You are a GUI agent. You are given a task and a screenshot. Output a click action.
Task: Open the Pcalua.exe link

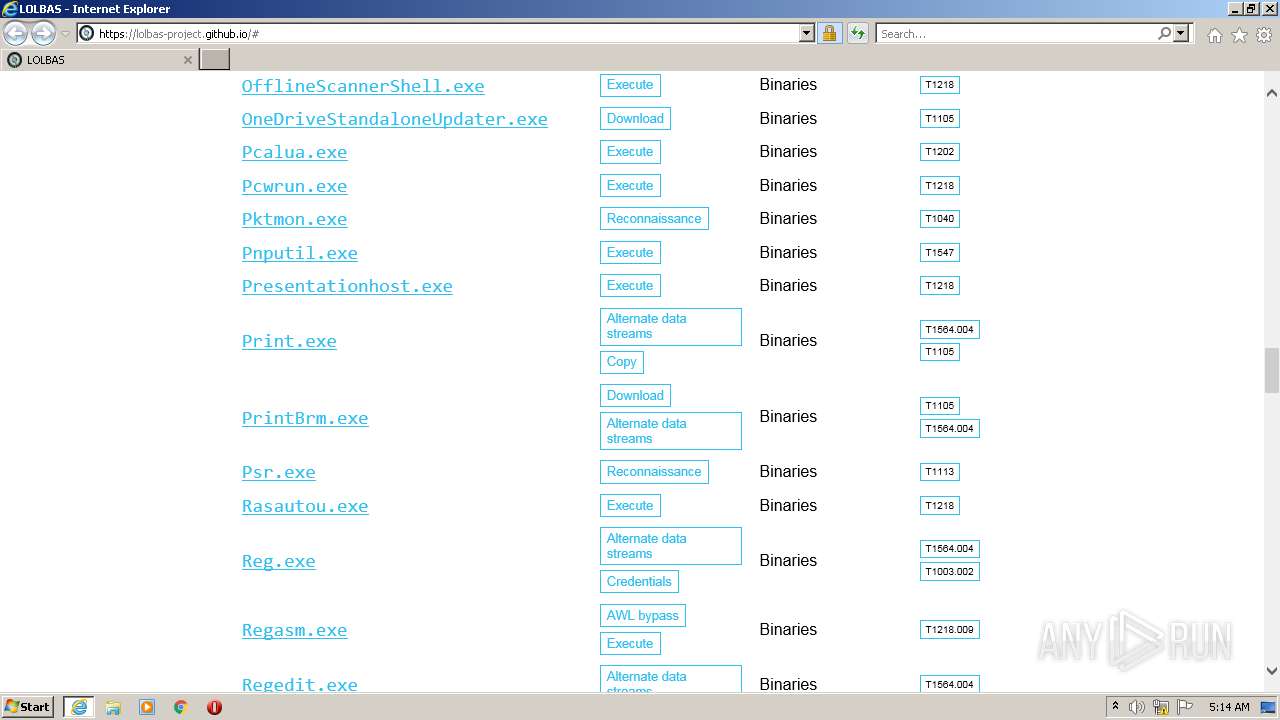[x=294, y=152]
